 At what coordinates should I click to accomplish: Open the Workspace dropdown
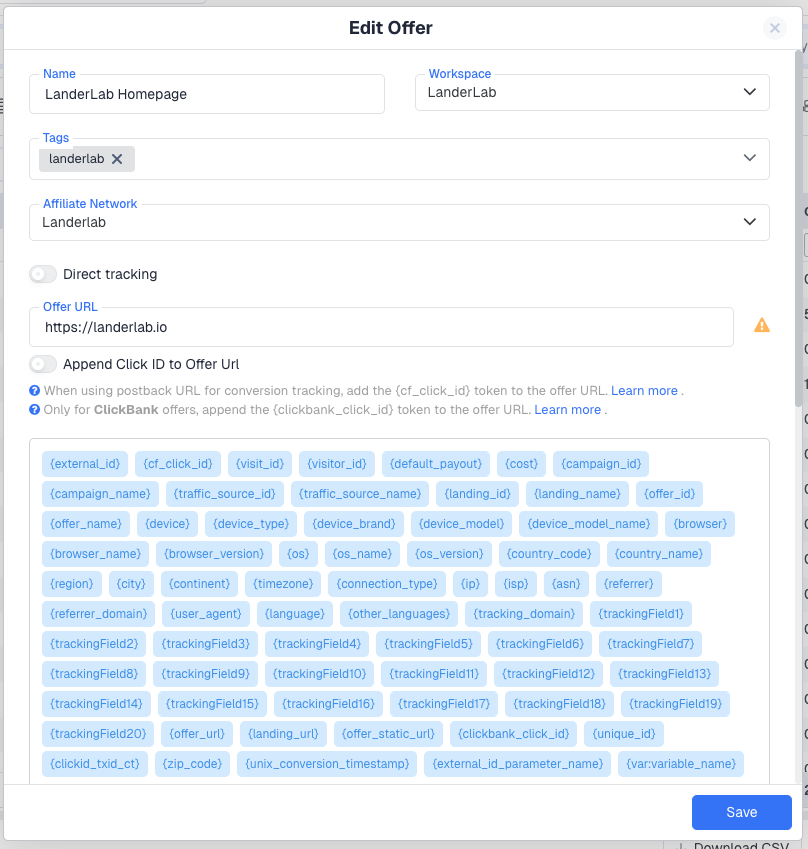[x=592, y=92]
